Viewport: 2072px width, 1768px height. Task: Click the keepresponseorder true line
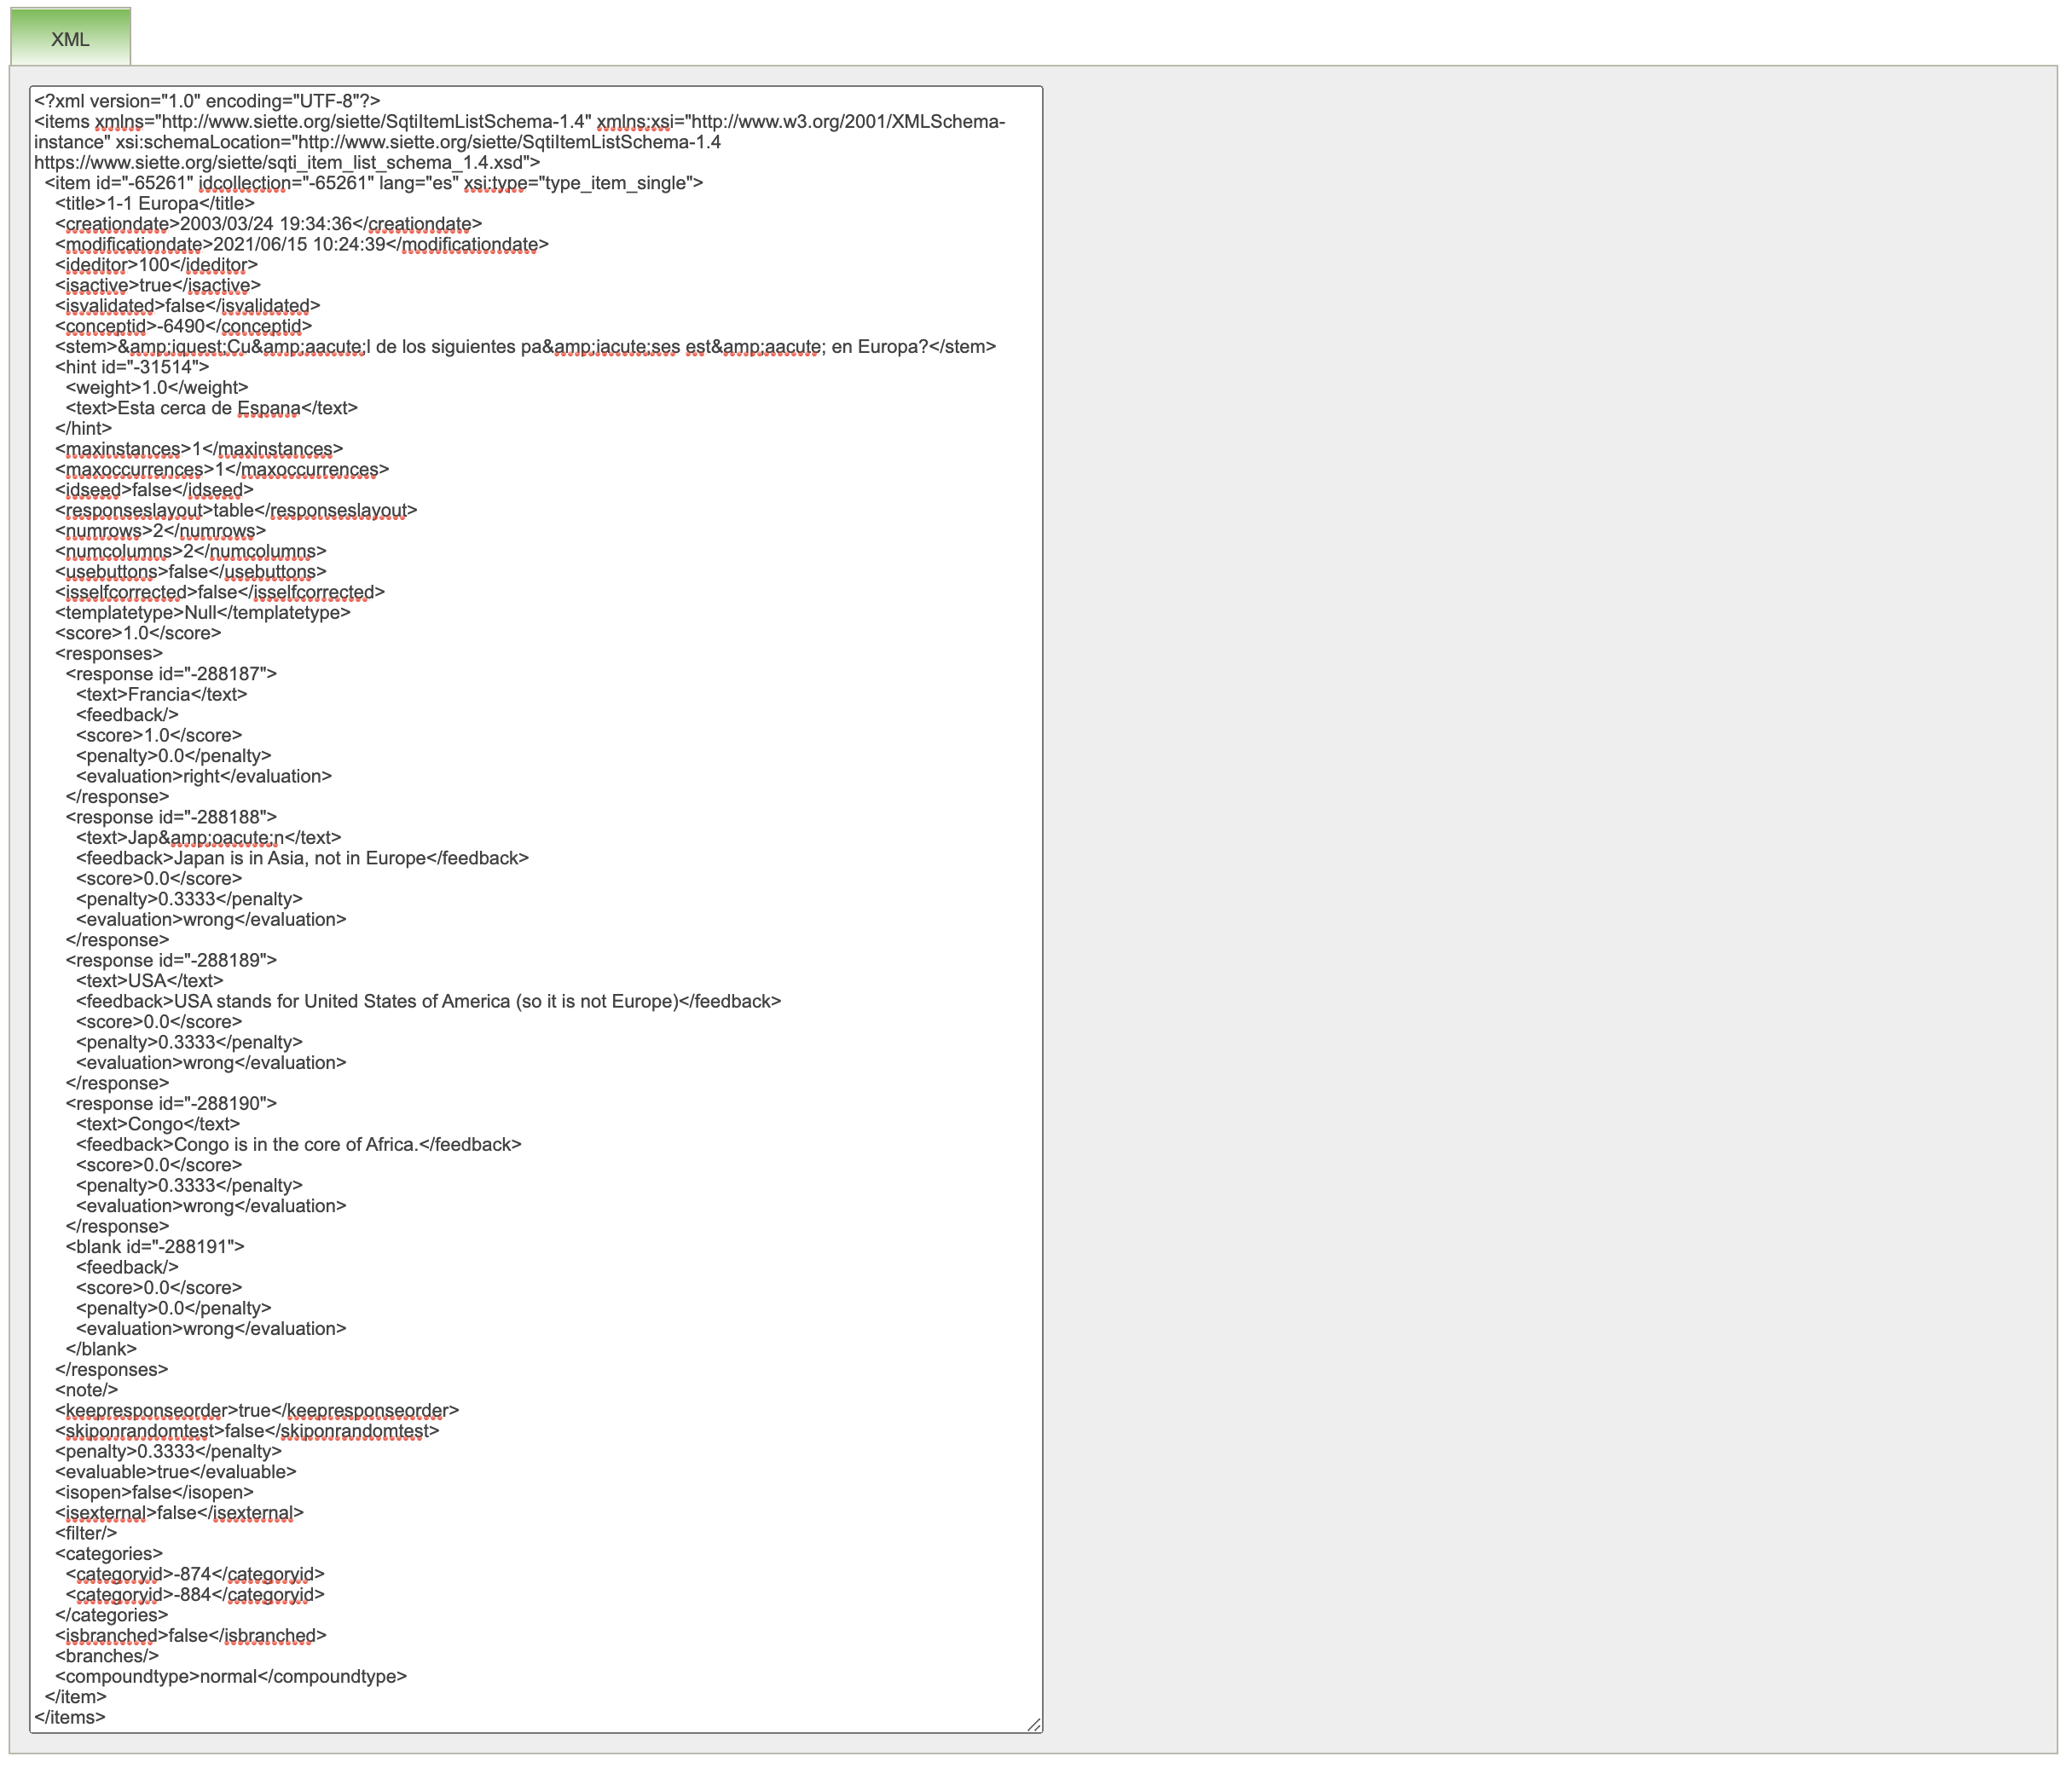coord(257,1410)
